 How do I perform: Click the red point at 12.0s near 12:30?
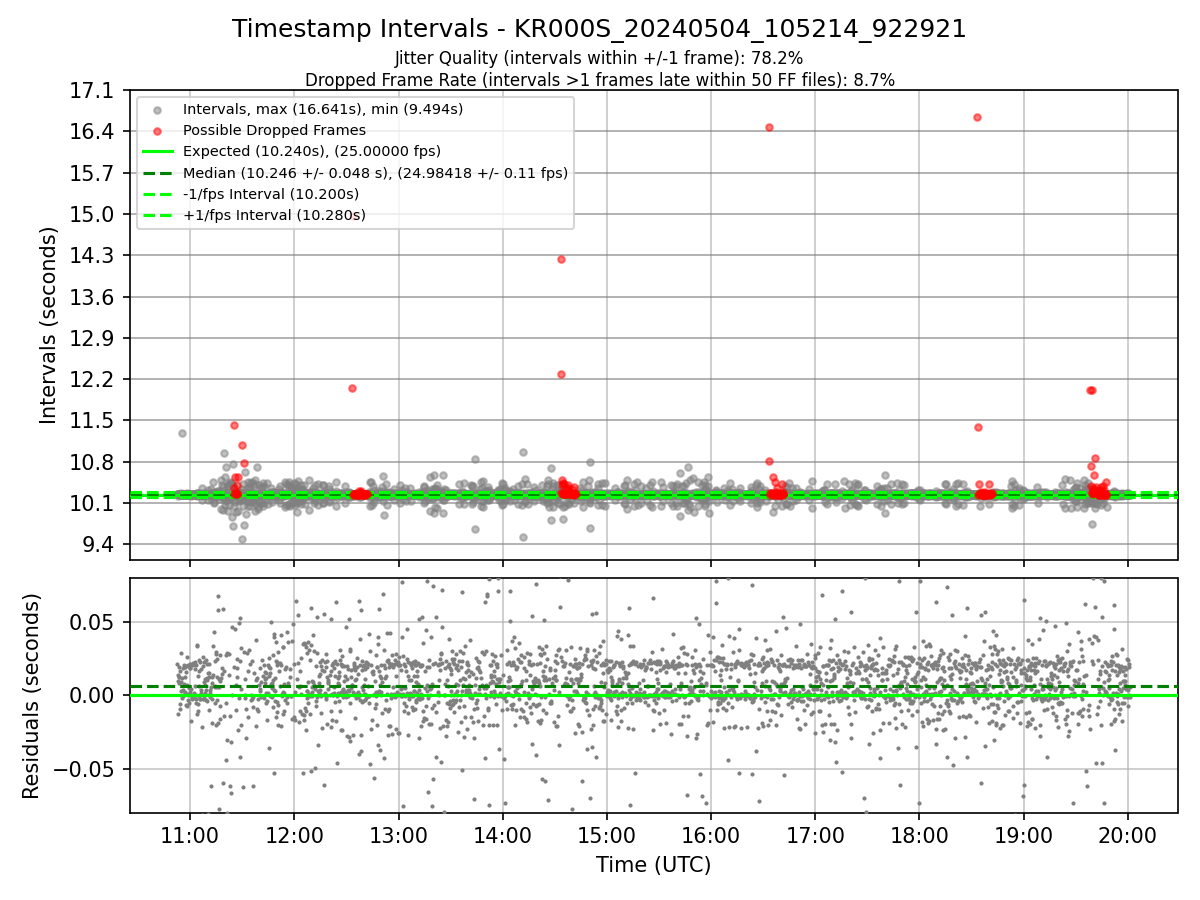[352, 388]
